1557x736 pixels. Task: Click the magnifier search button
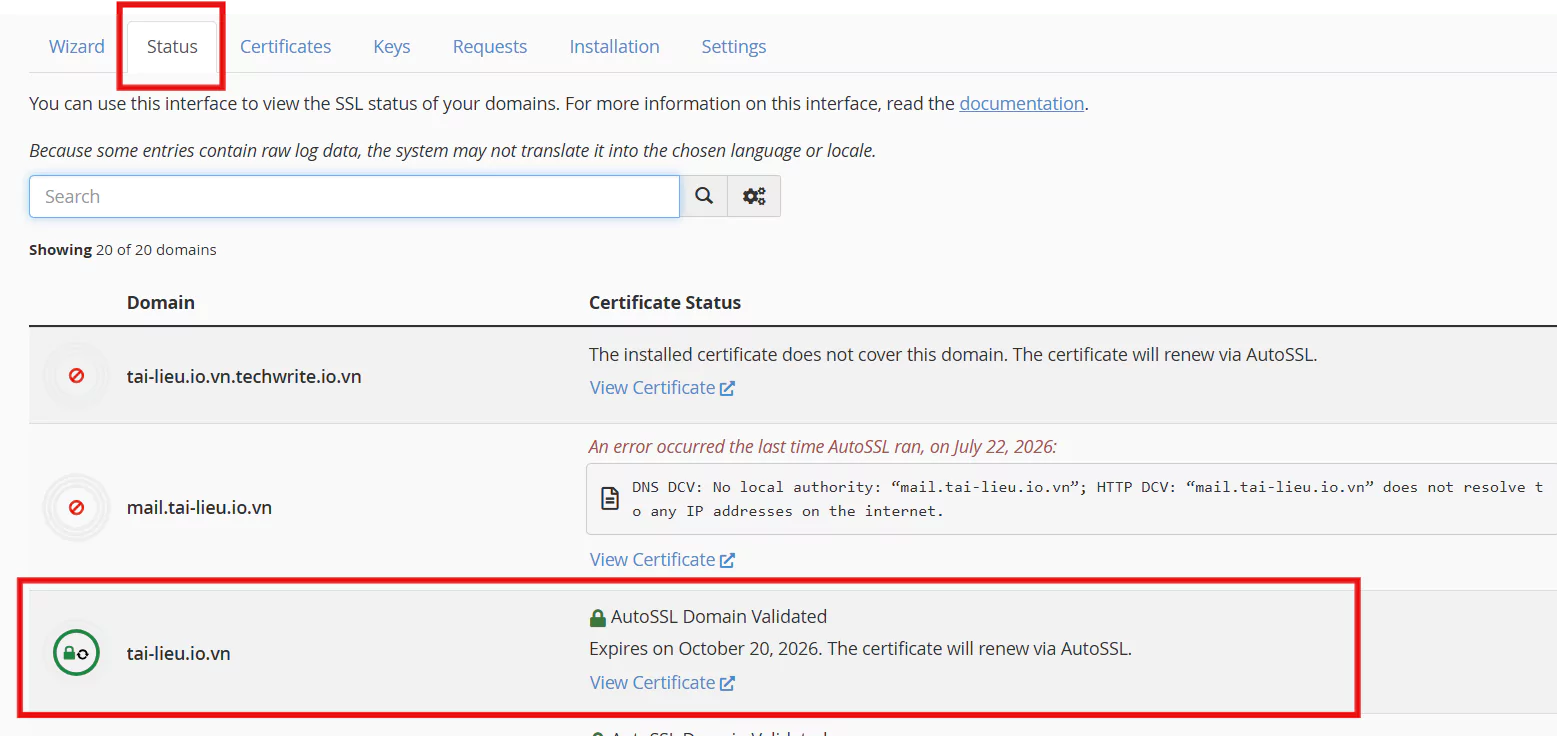coord(704,197)
